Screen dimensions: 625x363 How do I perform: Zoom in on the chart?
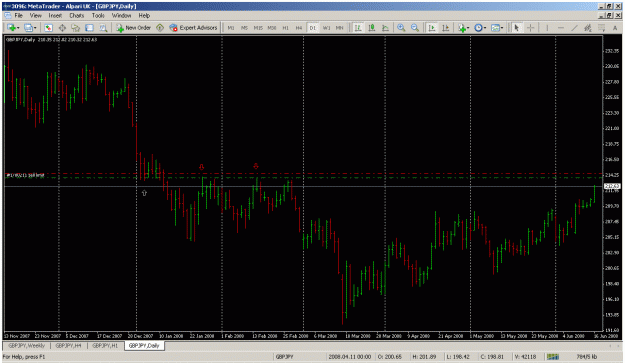point(401,27)
